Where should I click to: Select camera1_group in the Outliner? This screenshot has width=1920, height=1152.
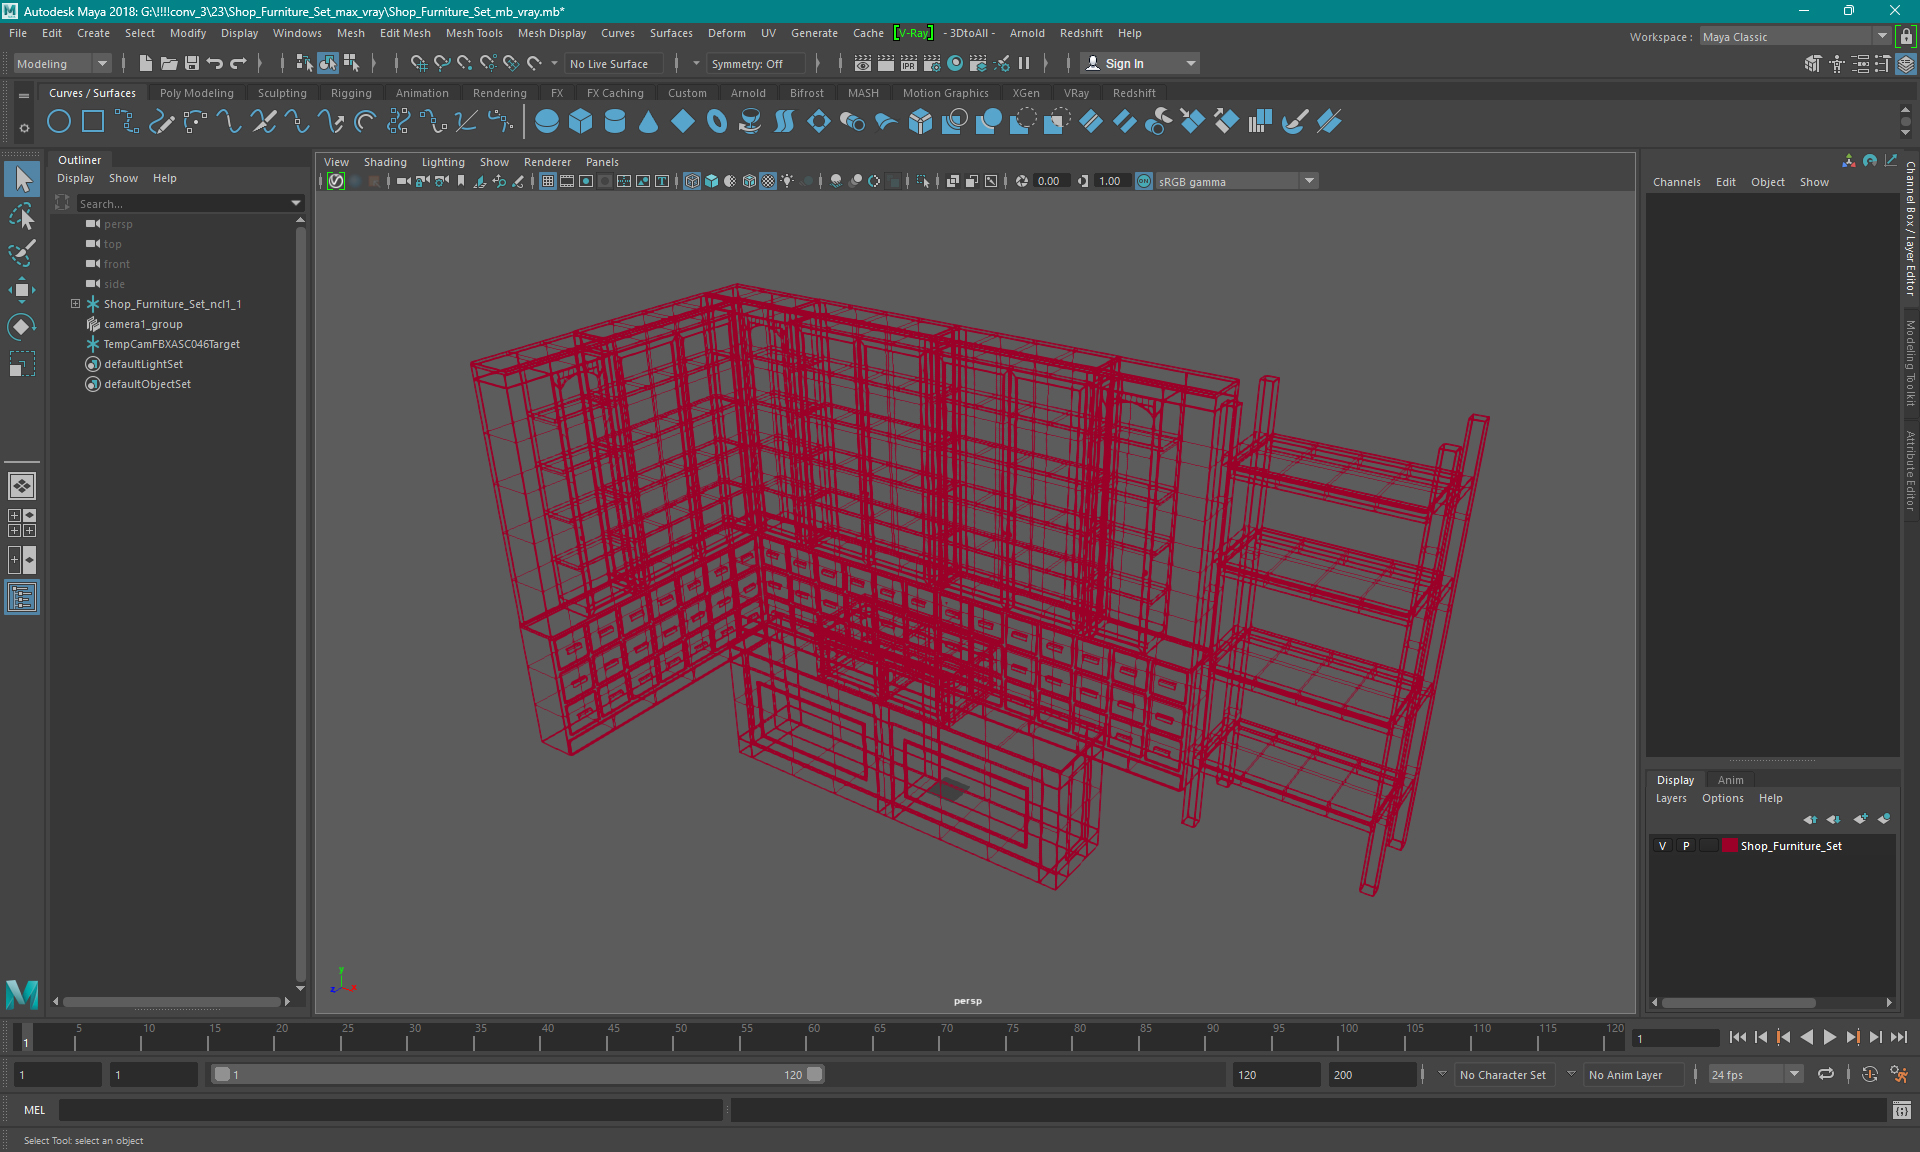point(143,324)
